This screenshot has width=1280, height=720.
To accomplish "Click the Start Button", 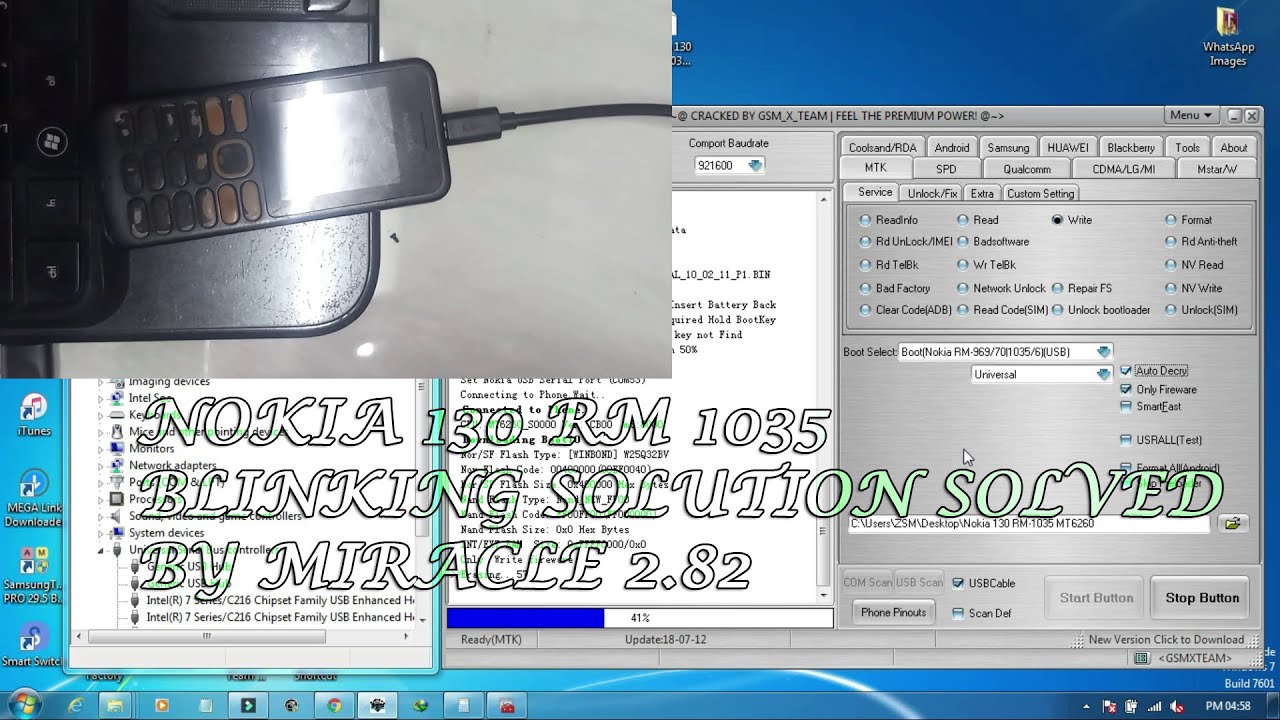I will [x=1096, y=598].
